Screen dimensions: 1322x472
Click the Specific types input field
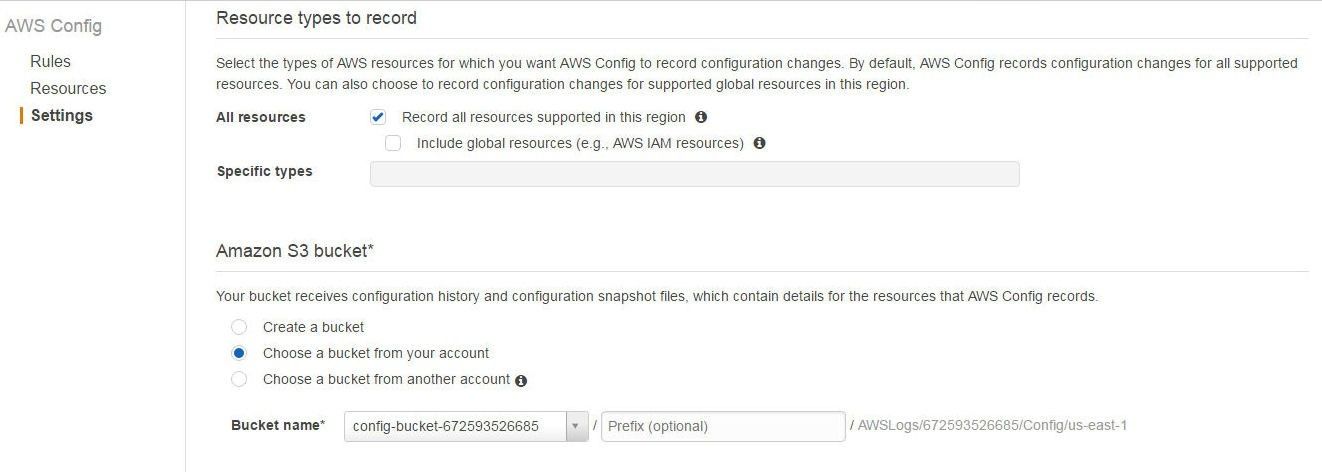(695, 174)
